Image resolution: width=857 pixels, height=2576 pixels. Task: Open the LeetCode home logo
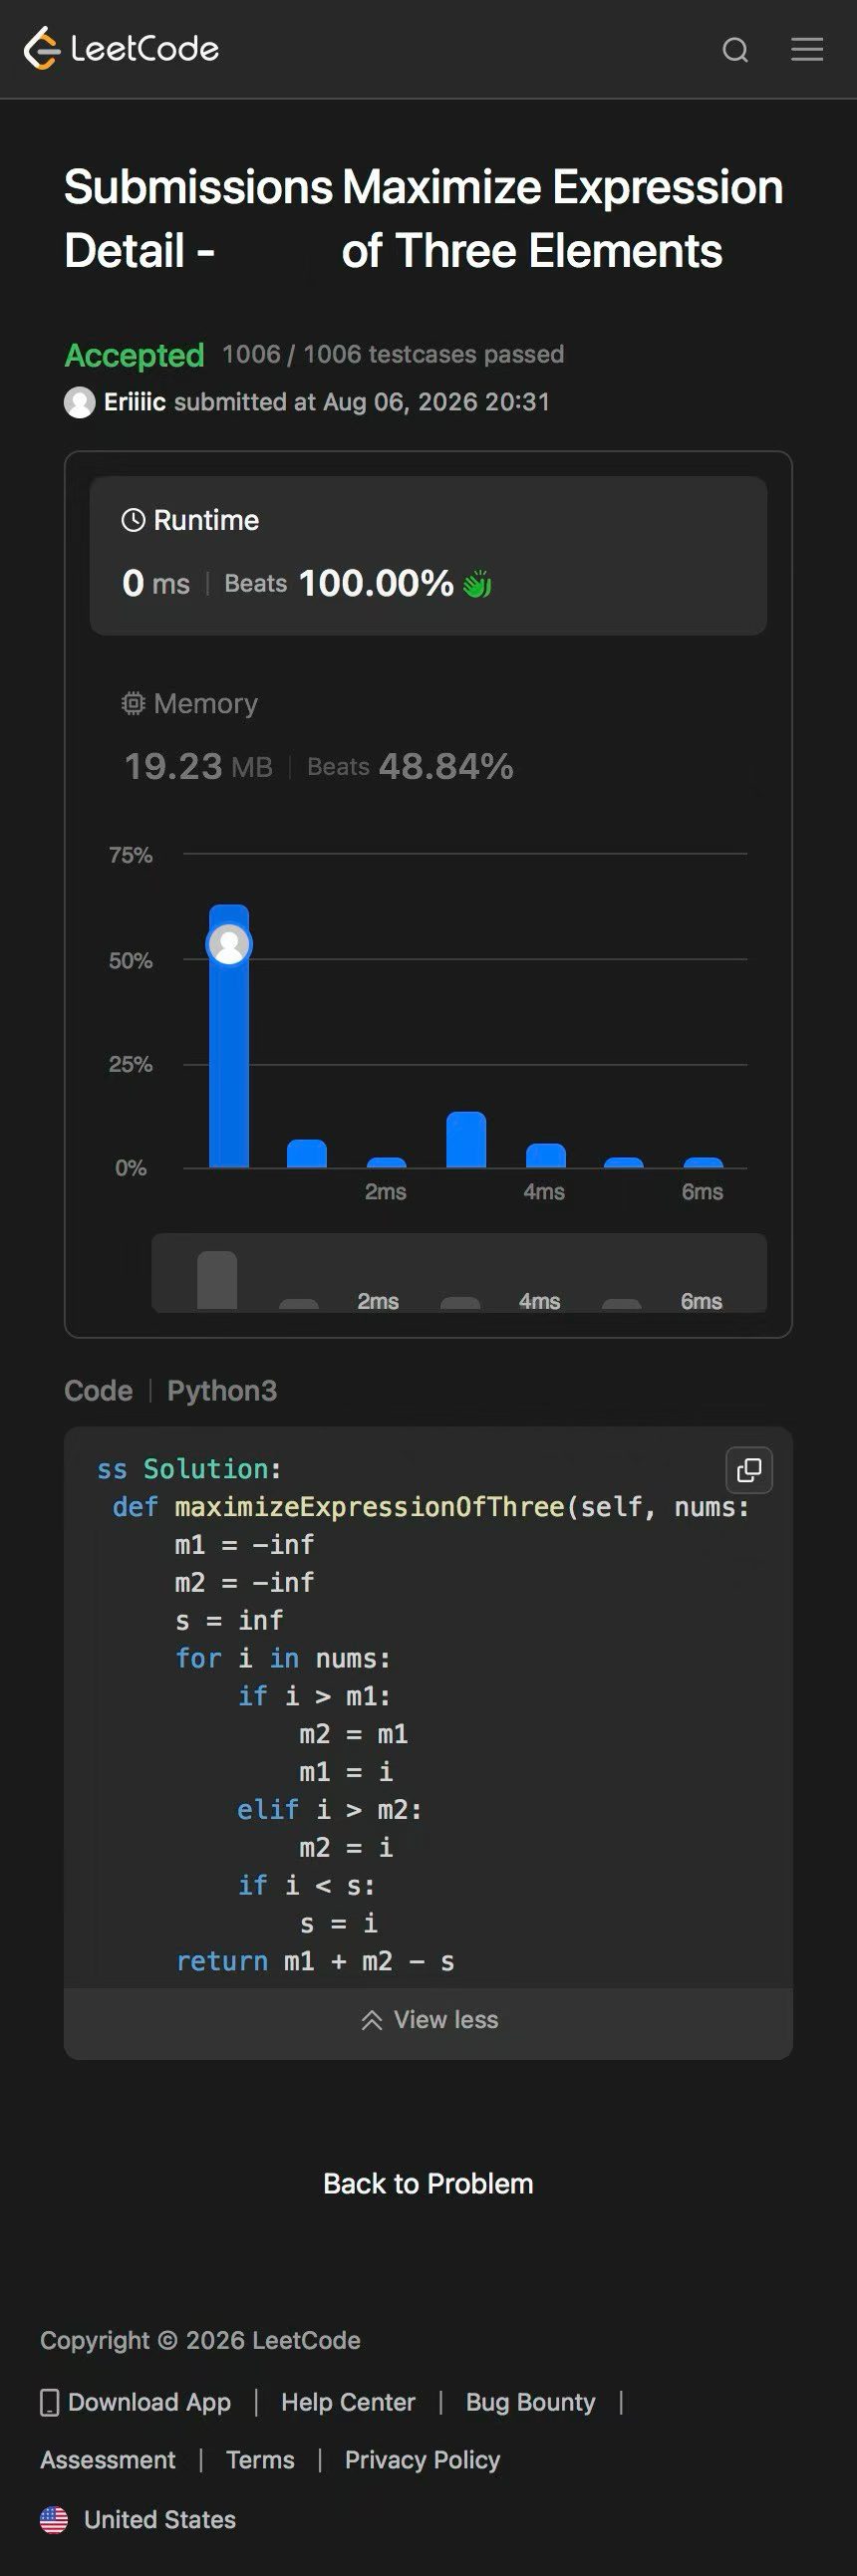pos(121,48)
